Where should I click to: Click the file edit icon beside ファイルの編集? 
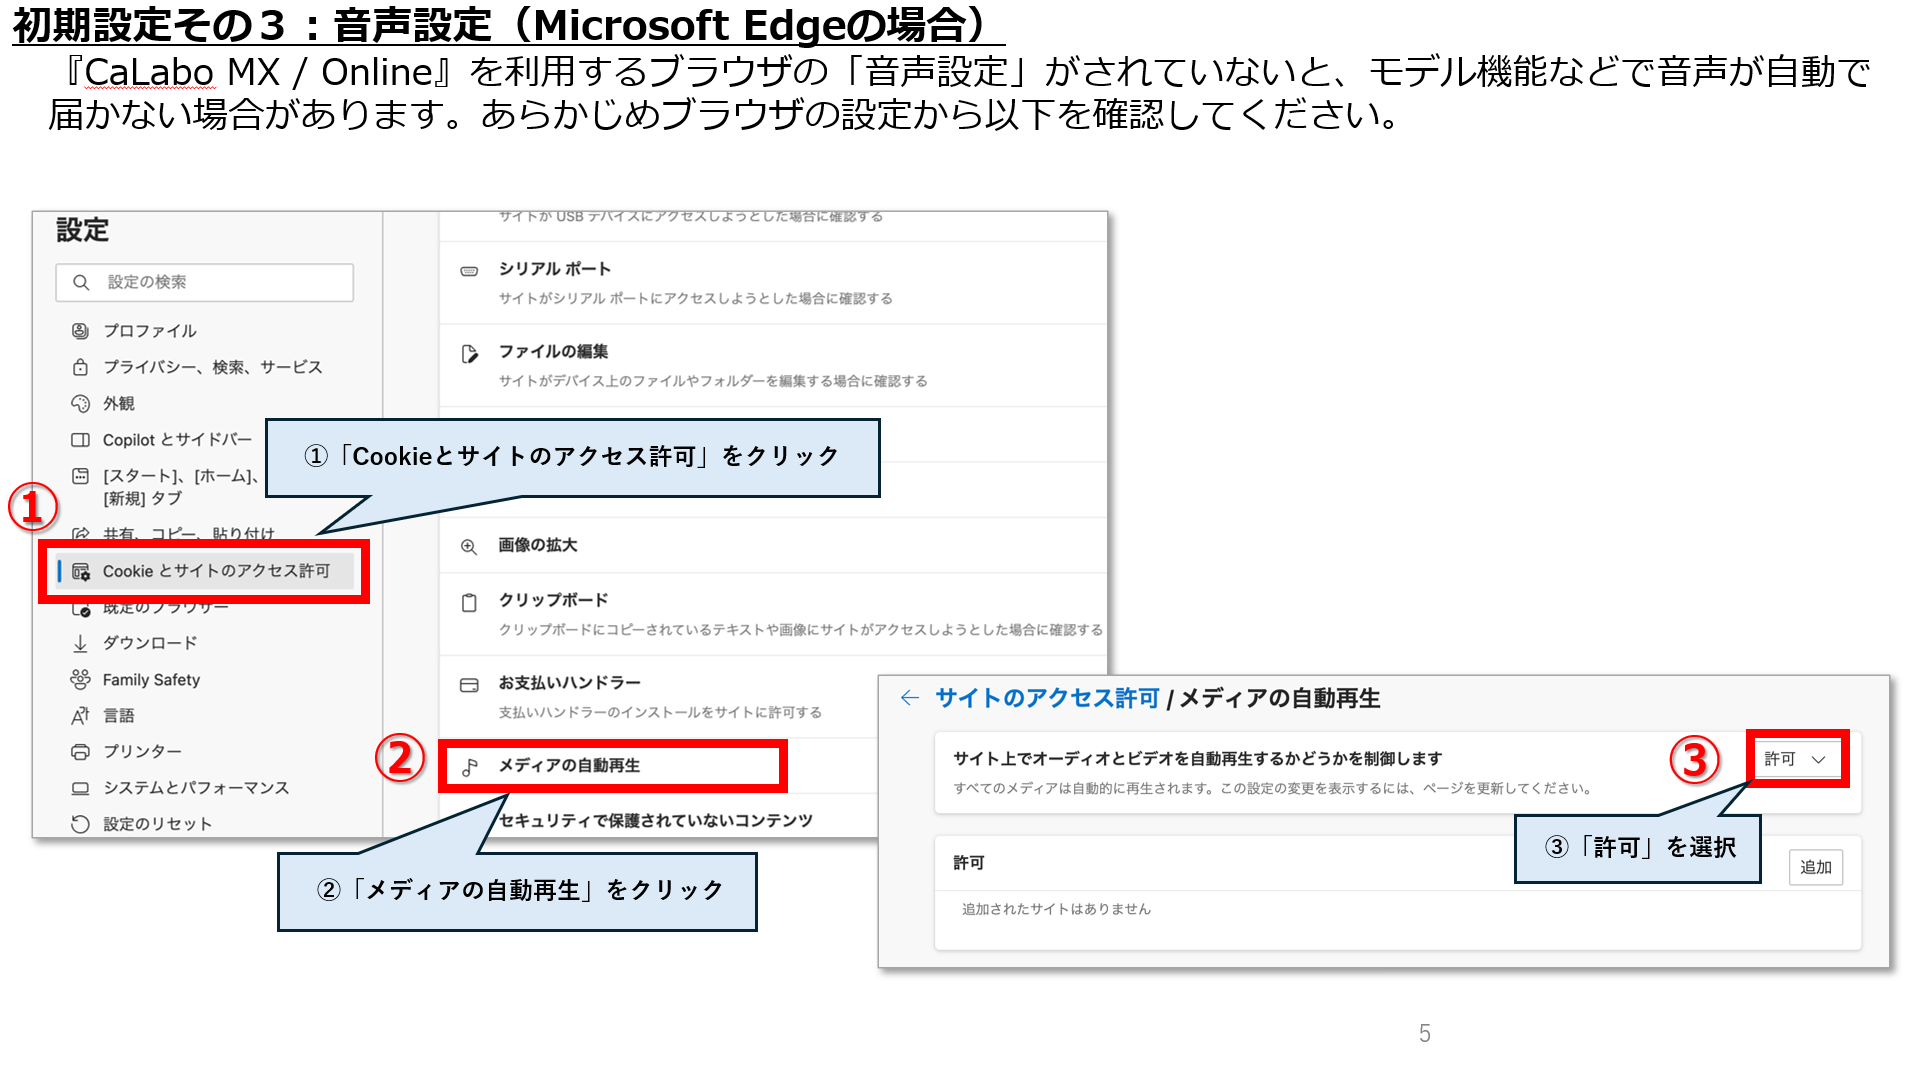coord(469,354)
